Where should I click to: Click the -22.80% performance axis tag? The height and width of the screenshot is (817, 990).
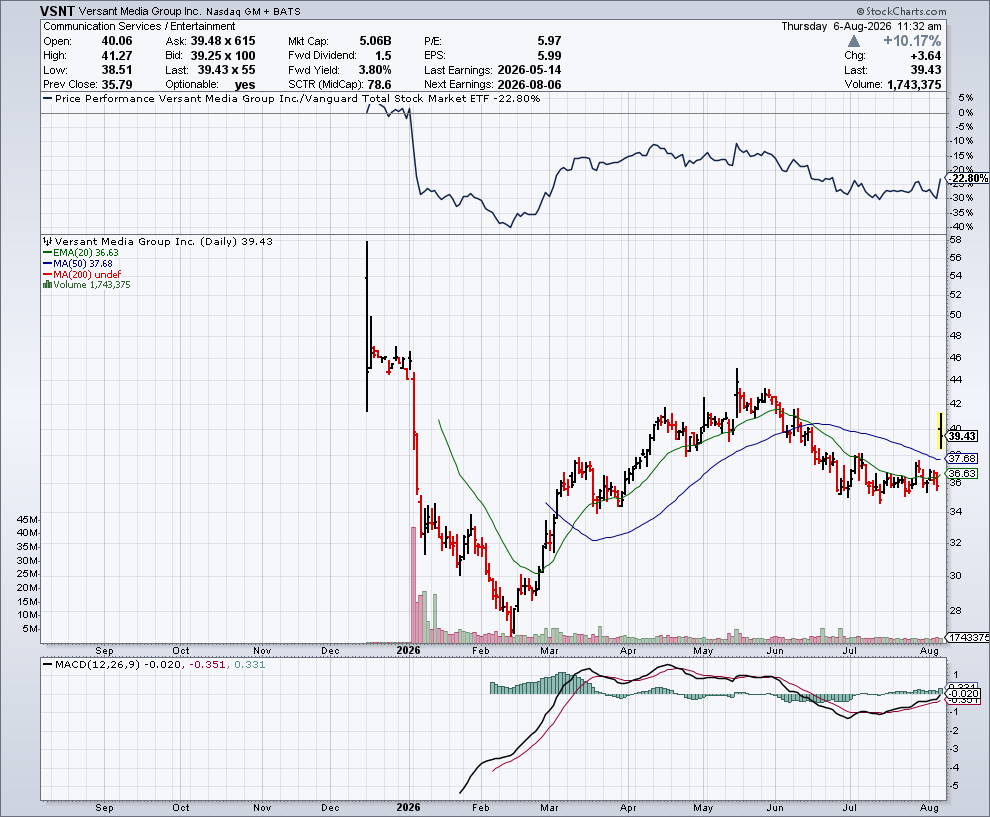click(969, 178)
